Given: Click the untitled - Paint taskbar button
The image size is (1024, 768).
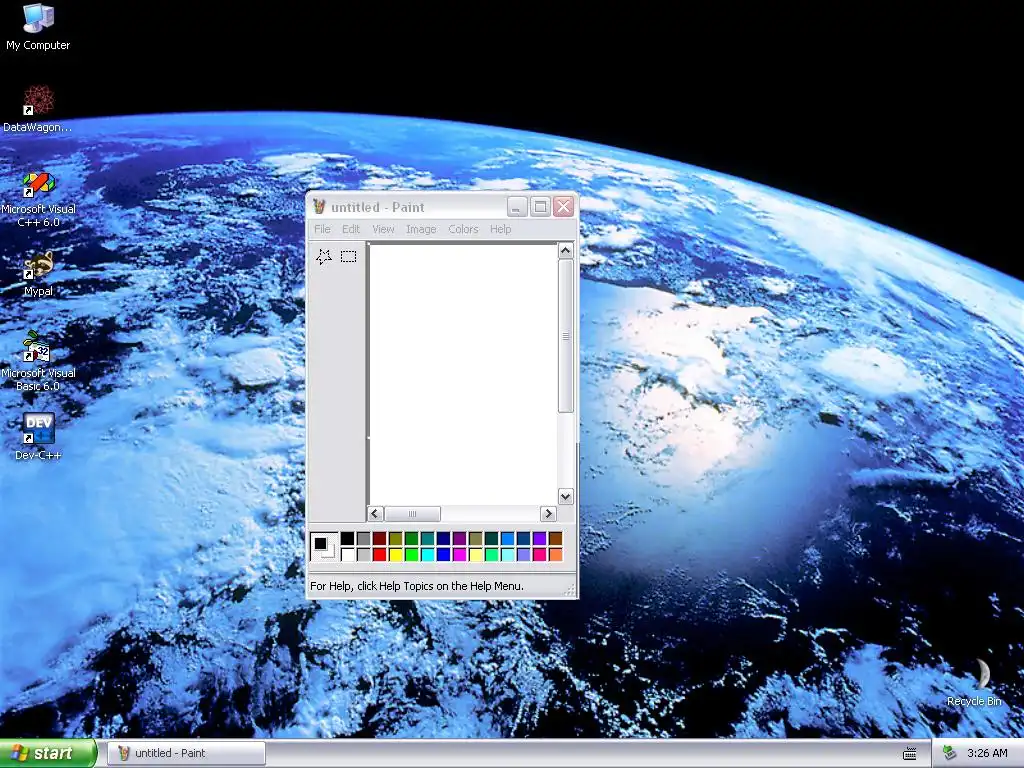Looking at the screenshot, I should (x=187, y=753).
